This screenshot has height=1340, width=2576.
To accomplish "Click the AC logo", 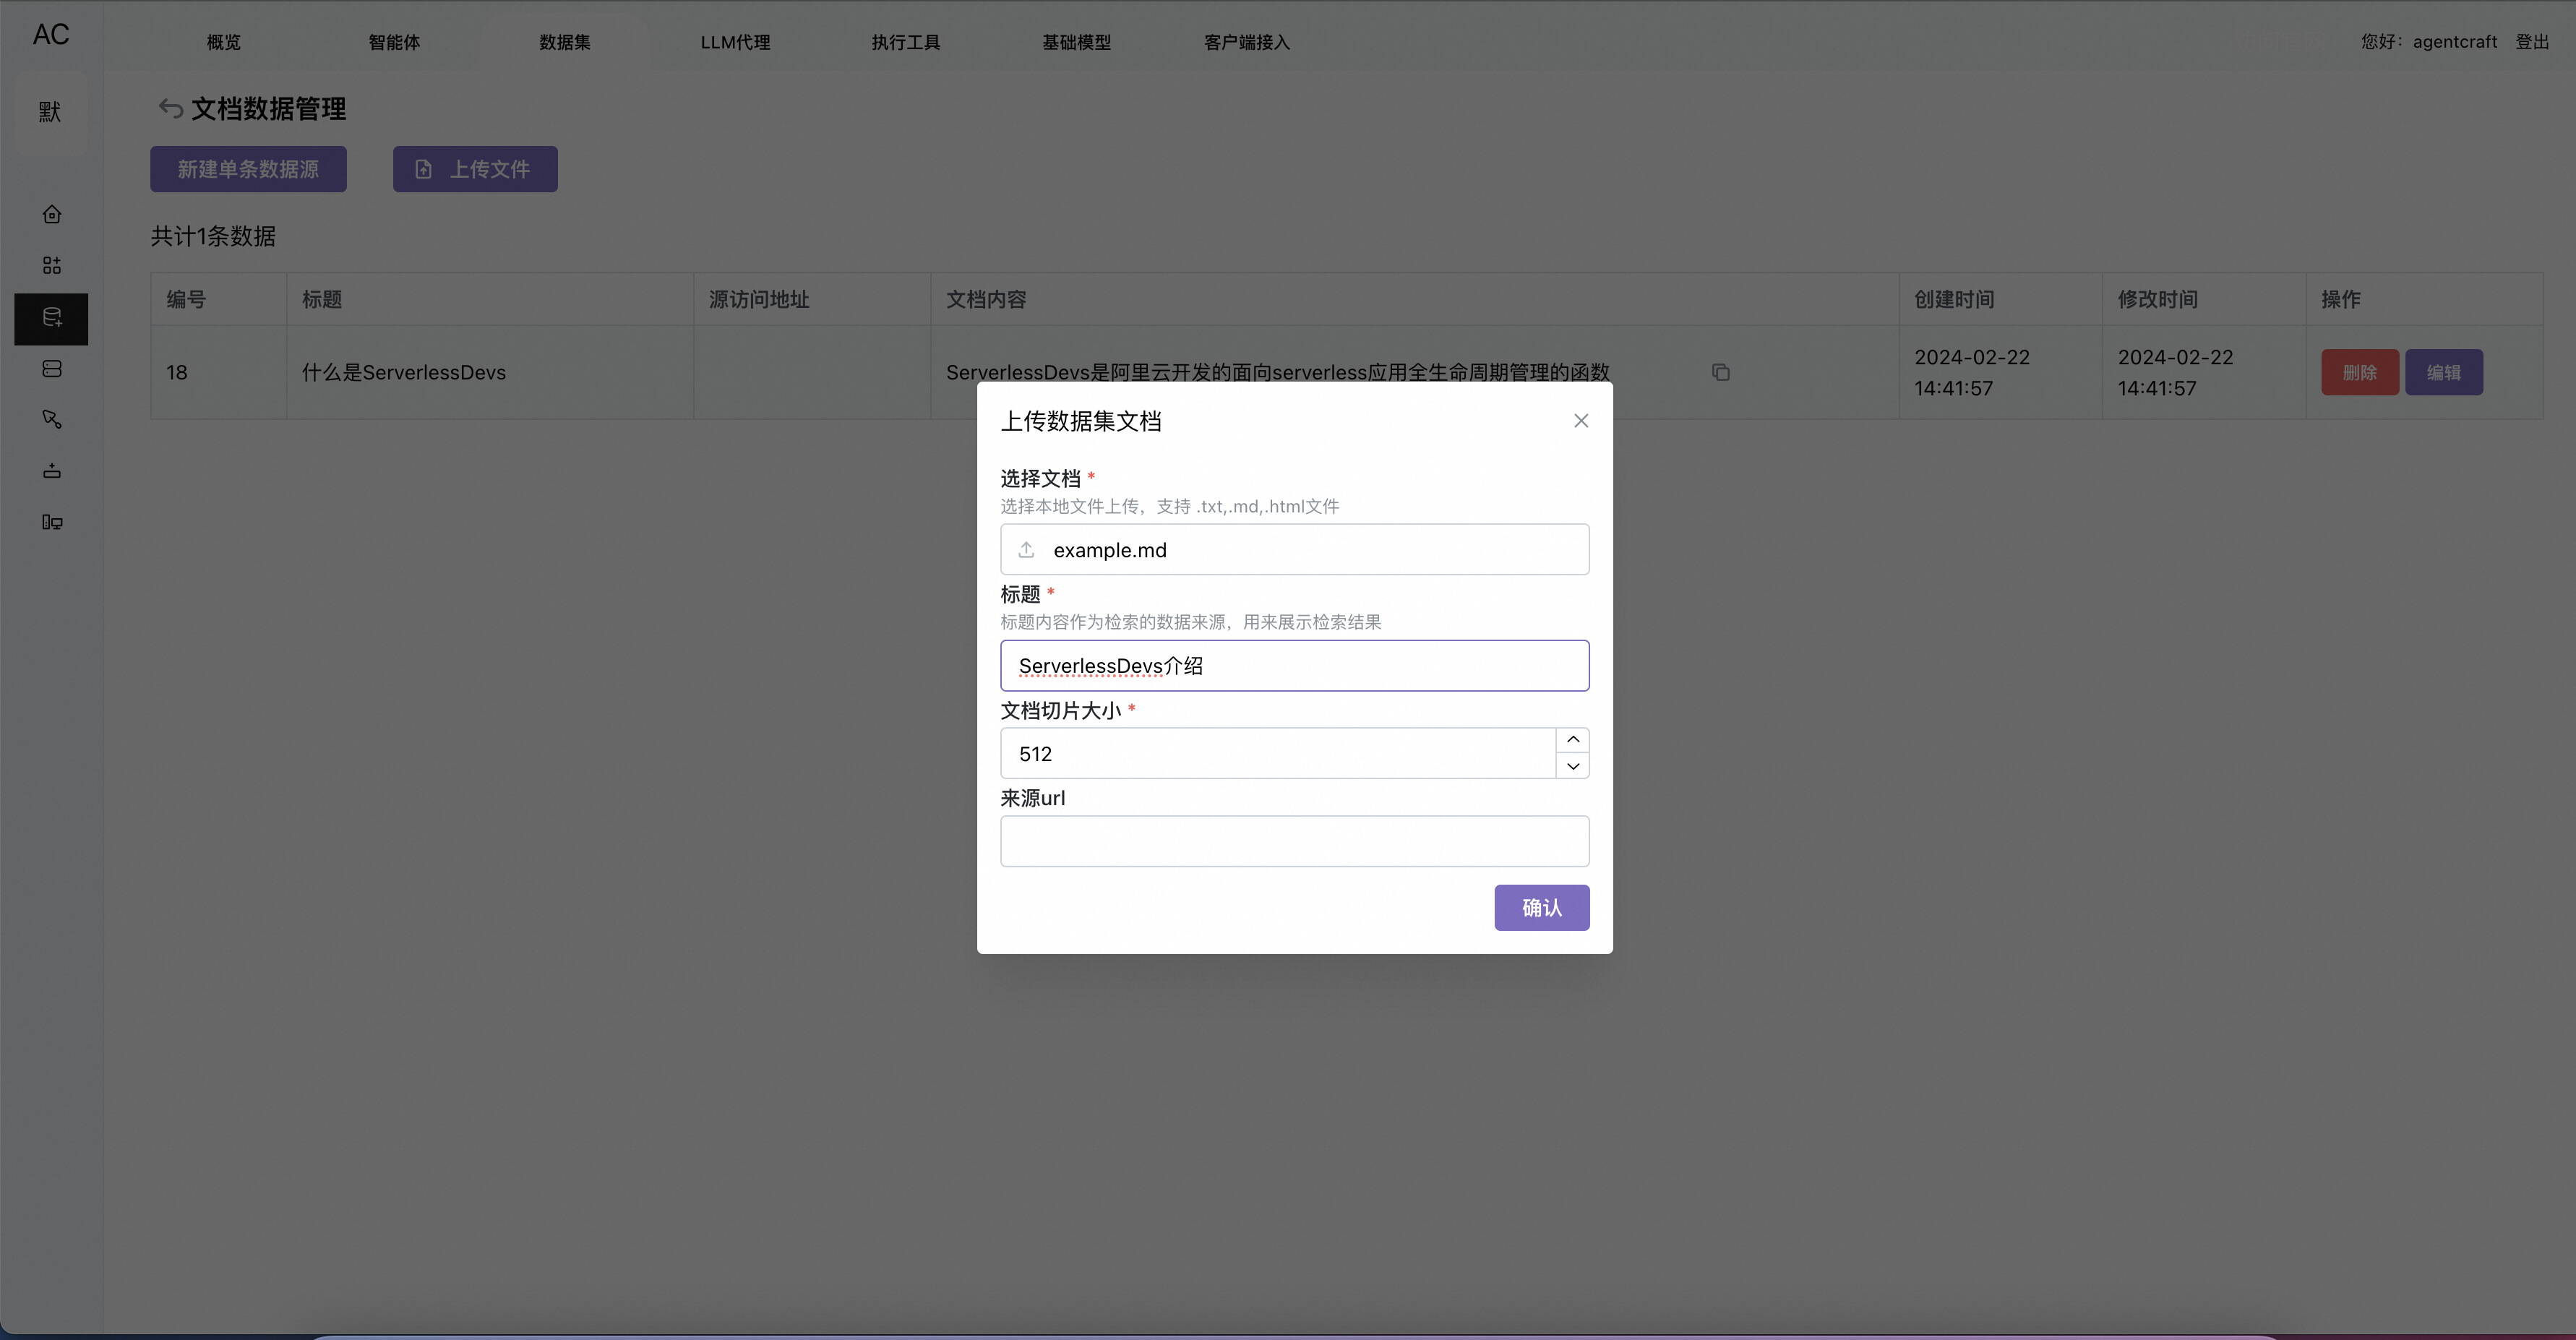I will [51, 35].
